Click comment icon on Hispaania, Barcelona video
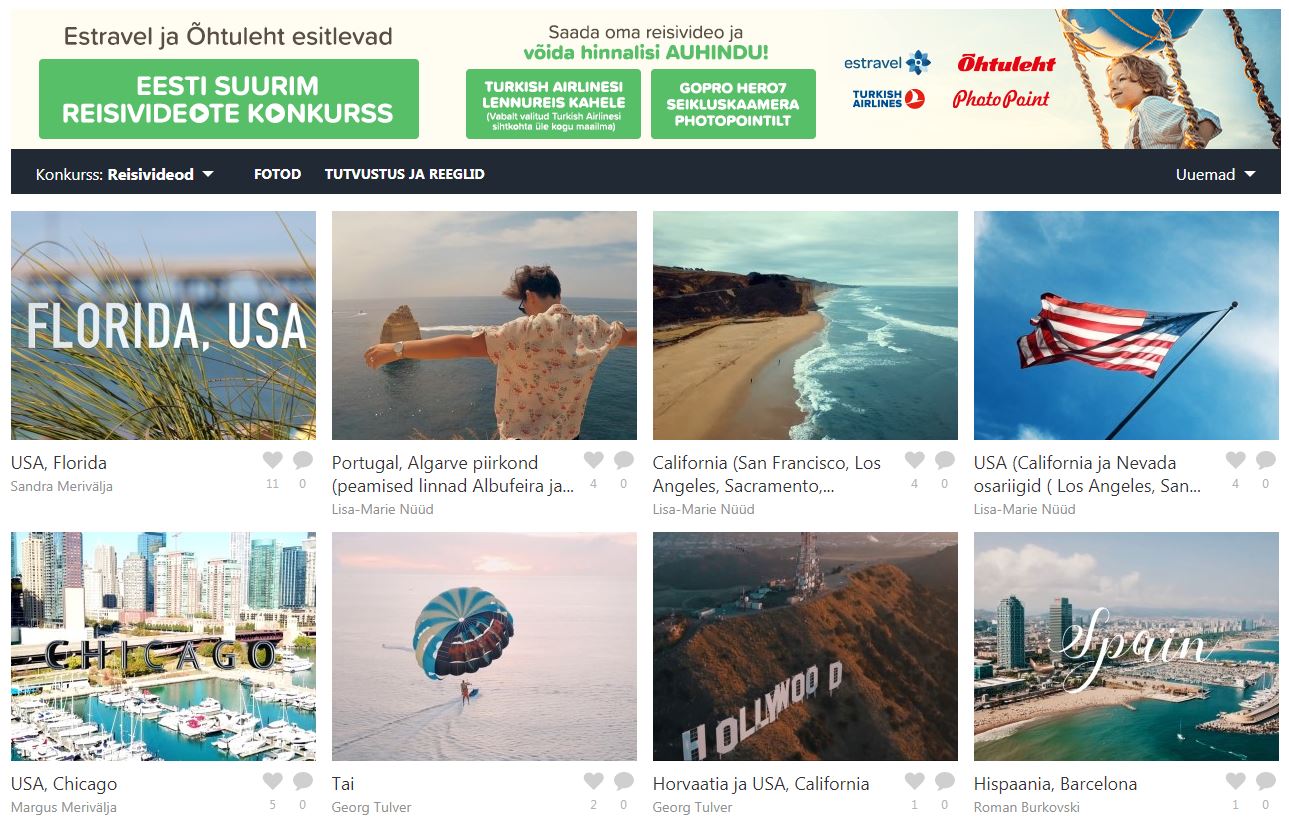This screenshot has height=826, width=1289. 1266,781
